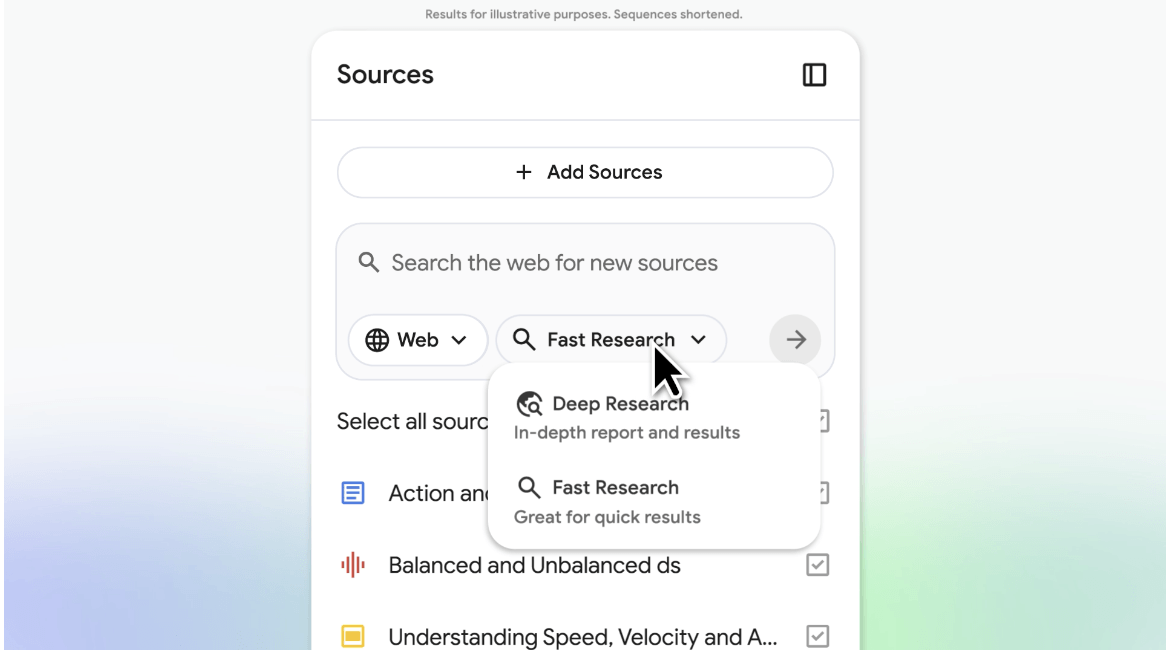Focus the Search the web input field
Image resolution: width=1168 pixels, height=650 pixels.
point(580,263)
